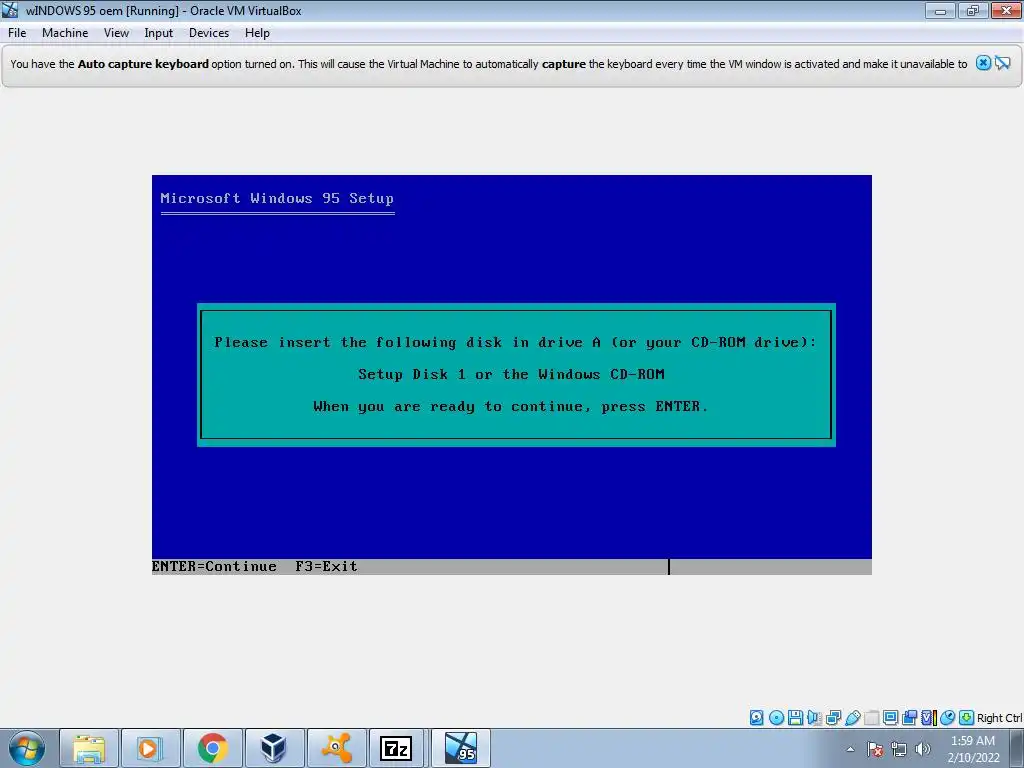Click the hard disk activity status icon
The height and width of the screenshot is (768, 1024).
(756, 718)
